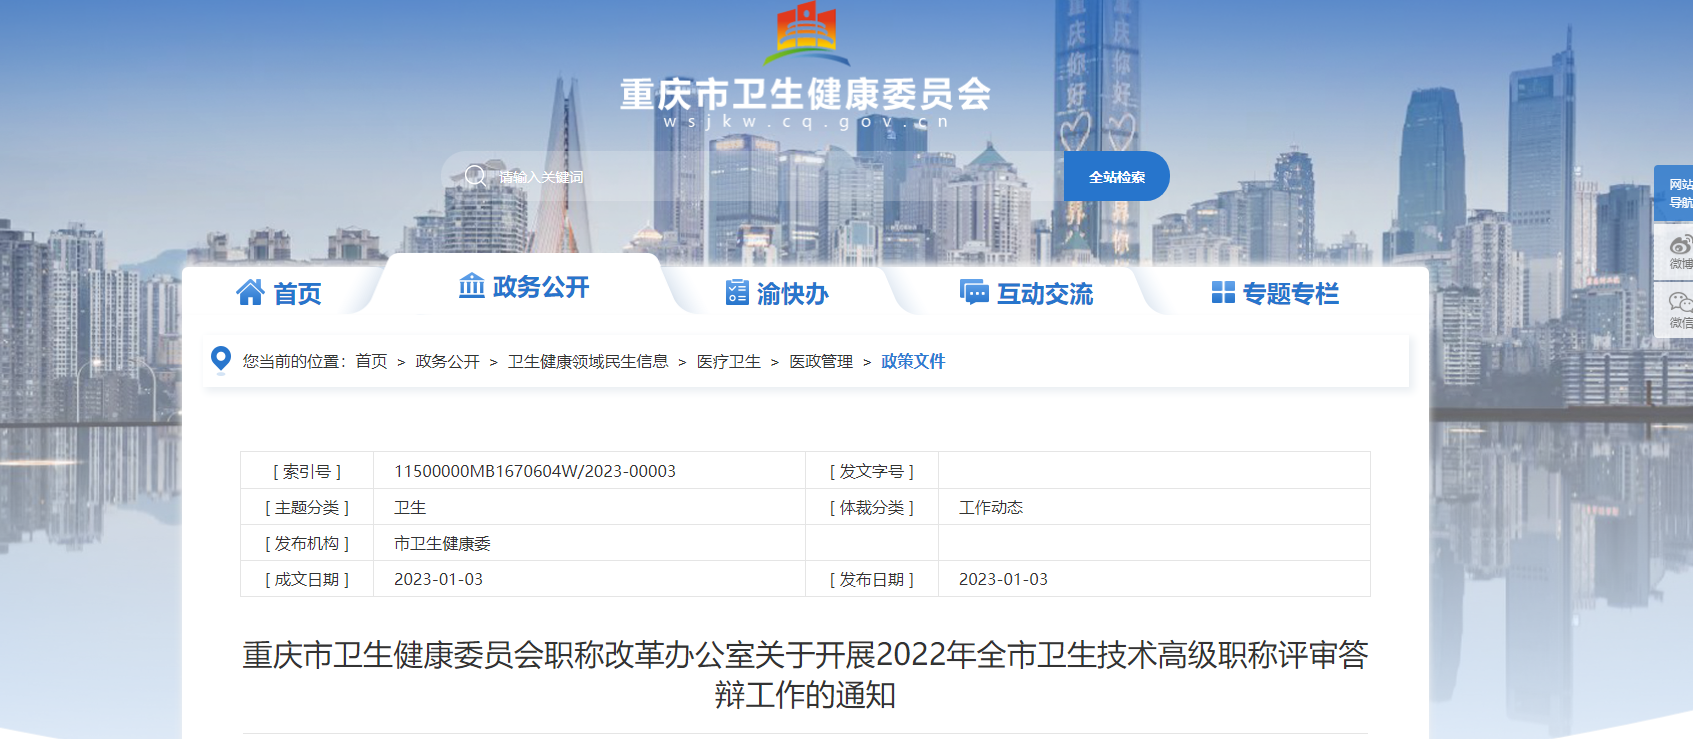
Task: Click the 医政管理 breadcrumb link
Action: pyautogui.click(x=821, y=361)
